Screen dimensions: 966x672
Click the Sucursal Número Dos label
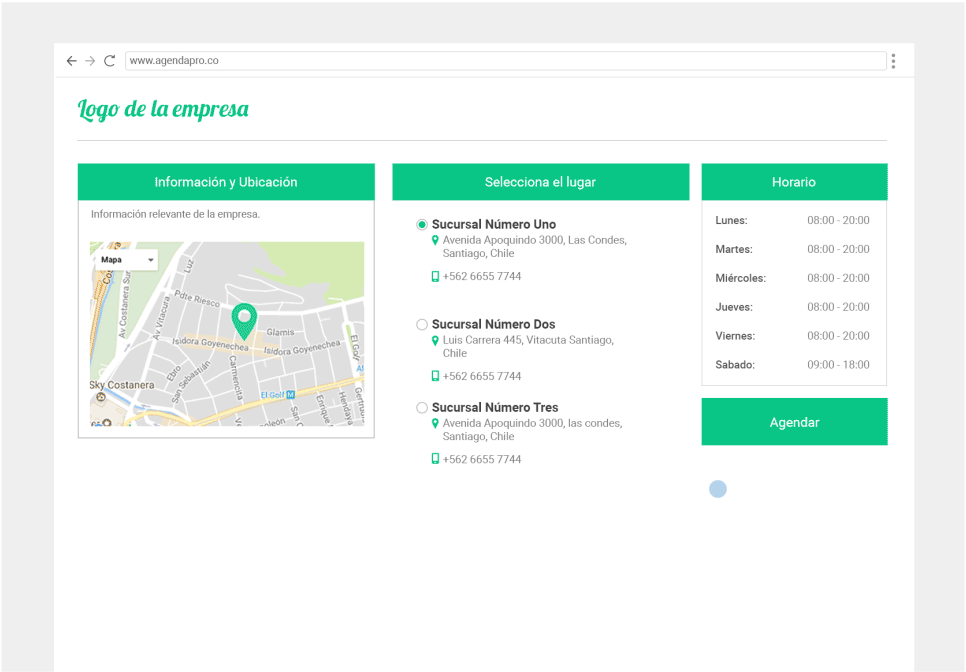[x=493, y=324]
